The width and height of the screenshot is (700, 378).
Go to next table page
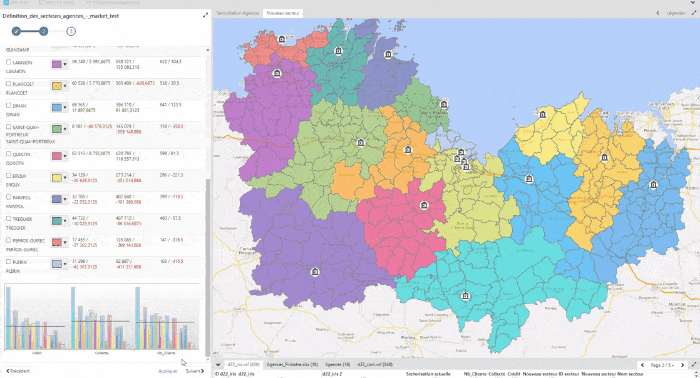click(682, 365)
